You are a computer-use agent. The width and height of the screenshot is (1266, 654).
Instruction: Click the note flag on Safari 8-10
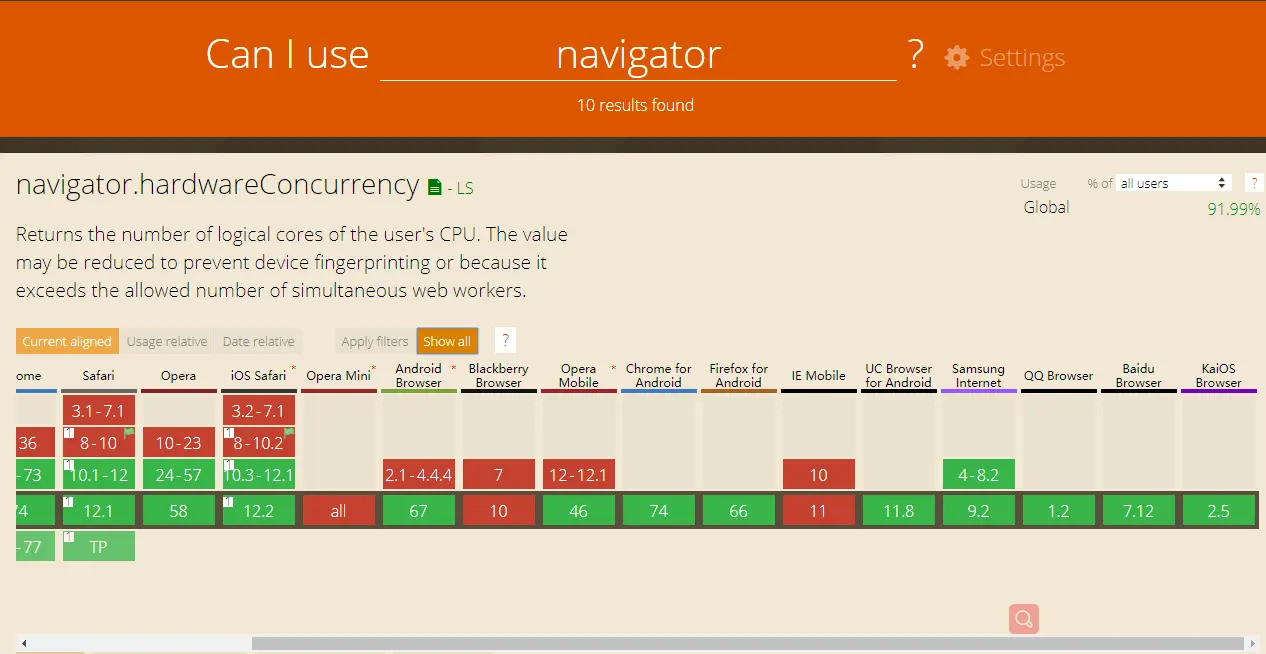pos(129,433)
